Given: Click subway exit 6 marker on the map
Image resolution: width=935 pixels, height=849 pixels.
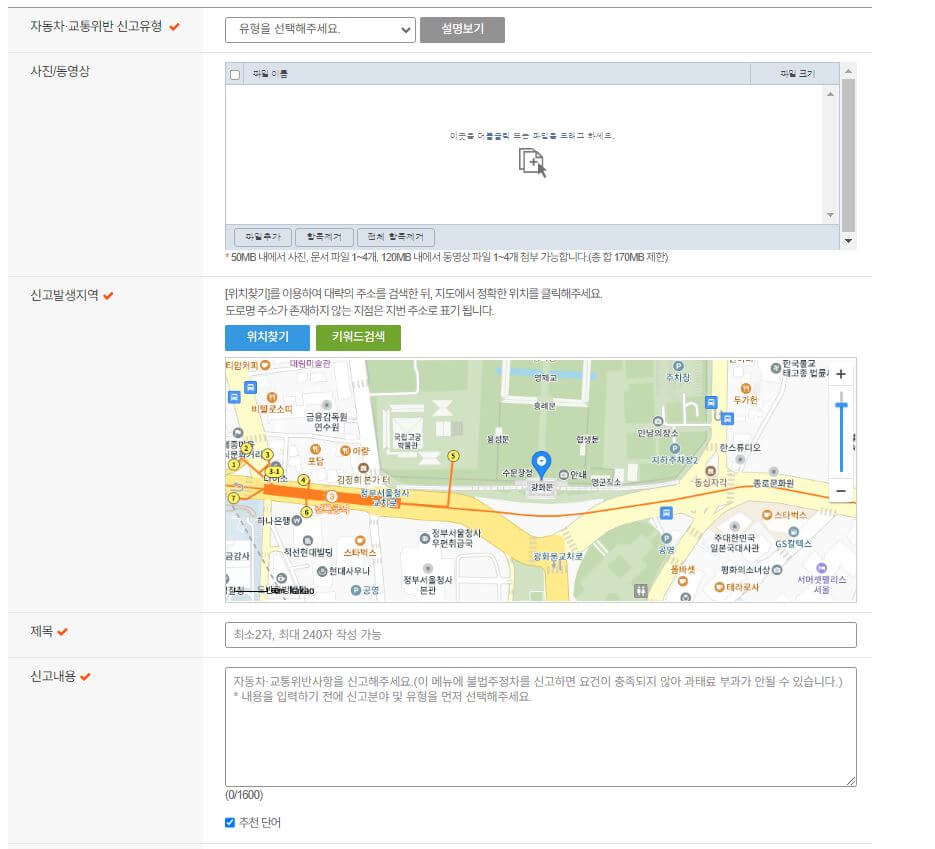Looking at the screenshot, I should (x=306, y=512).
